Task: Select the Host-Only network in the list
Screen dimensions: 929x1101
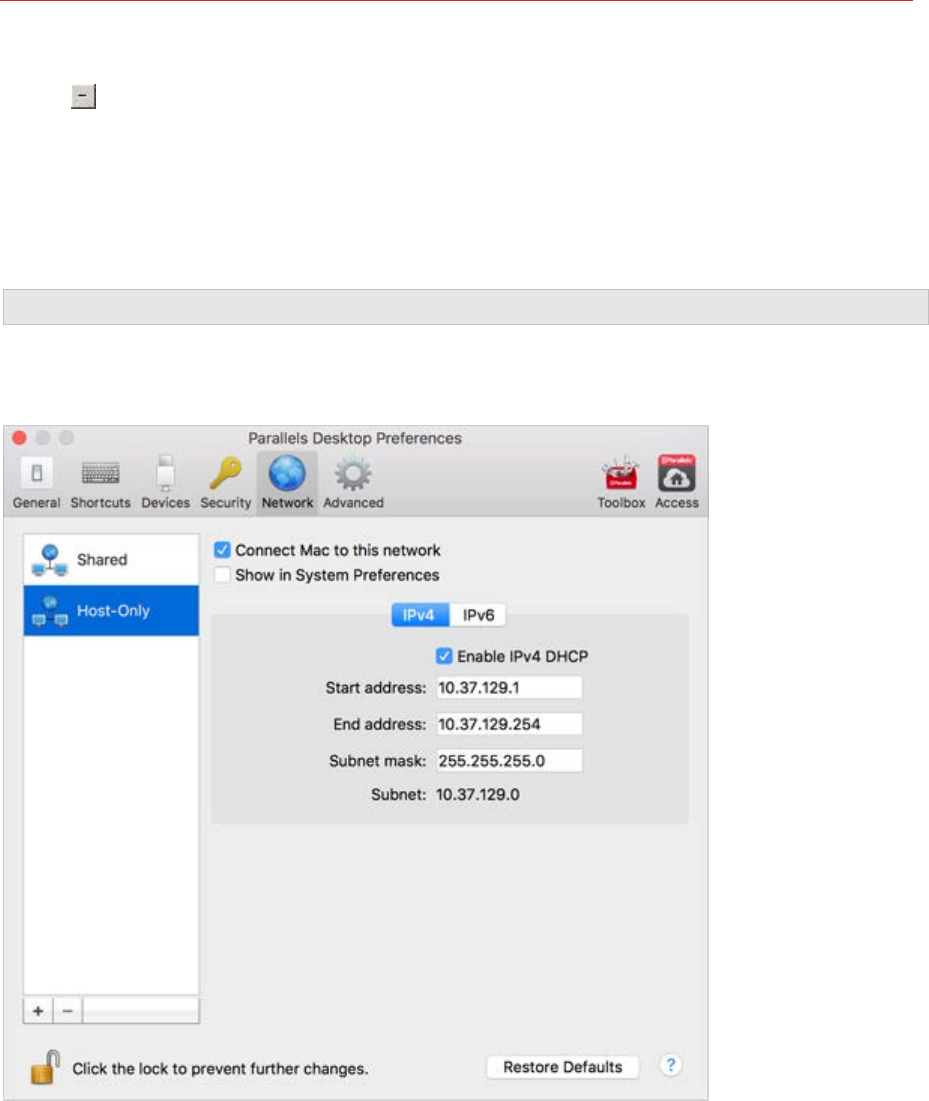Action: click(111, 611)
